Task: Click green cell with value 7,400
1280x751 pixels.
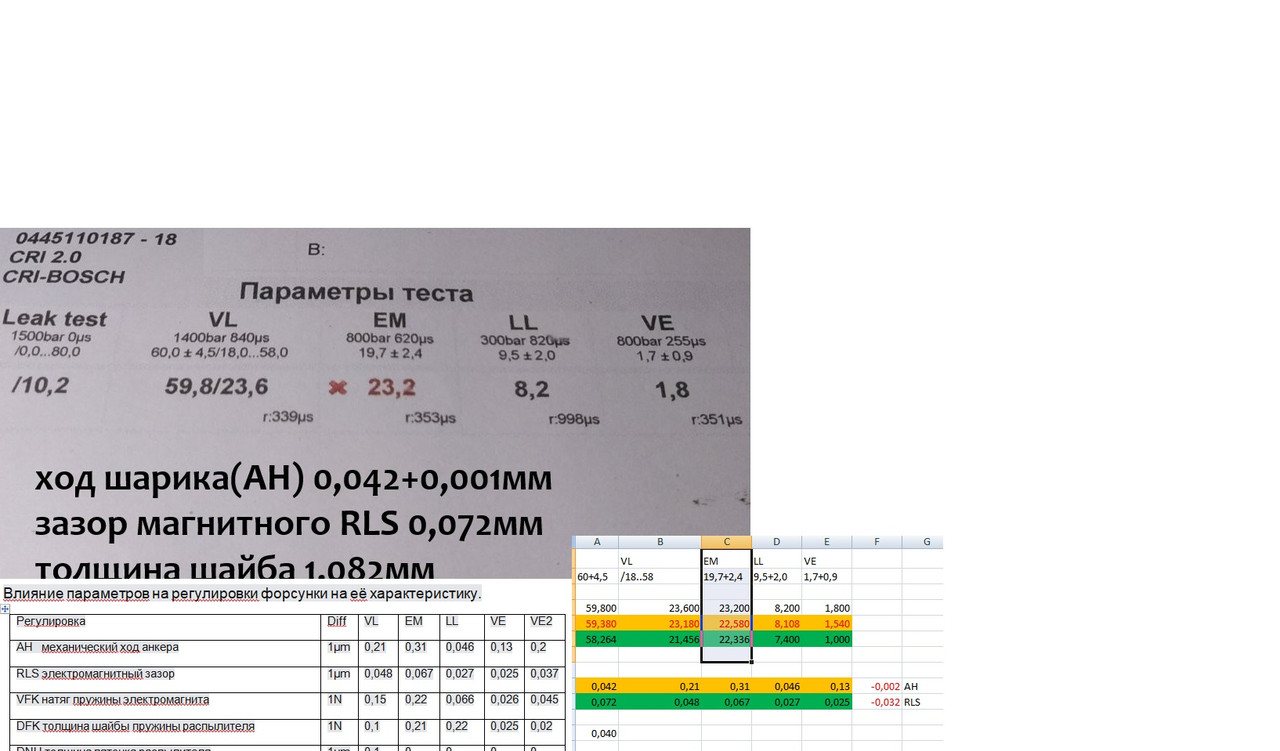Action: (x=776, y=639)
